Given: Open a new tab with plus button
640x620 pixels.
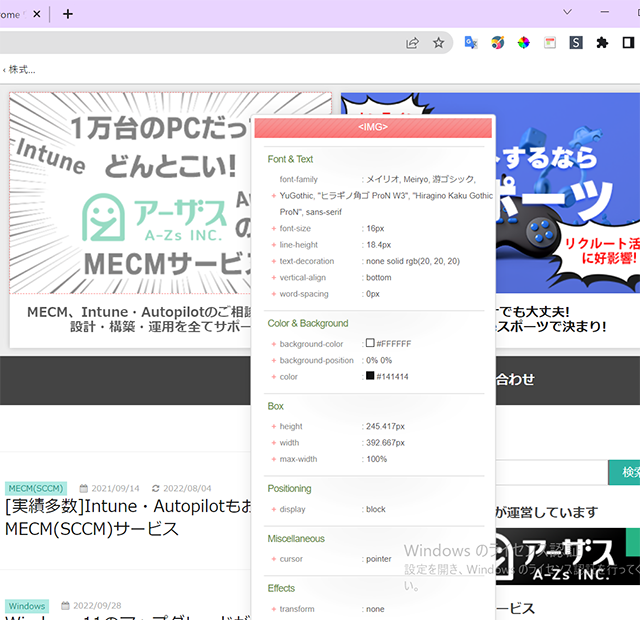Looking at the screenshot, I should coord(68,14).
